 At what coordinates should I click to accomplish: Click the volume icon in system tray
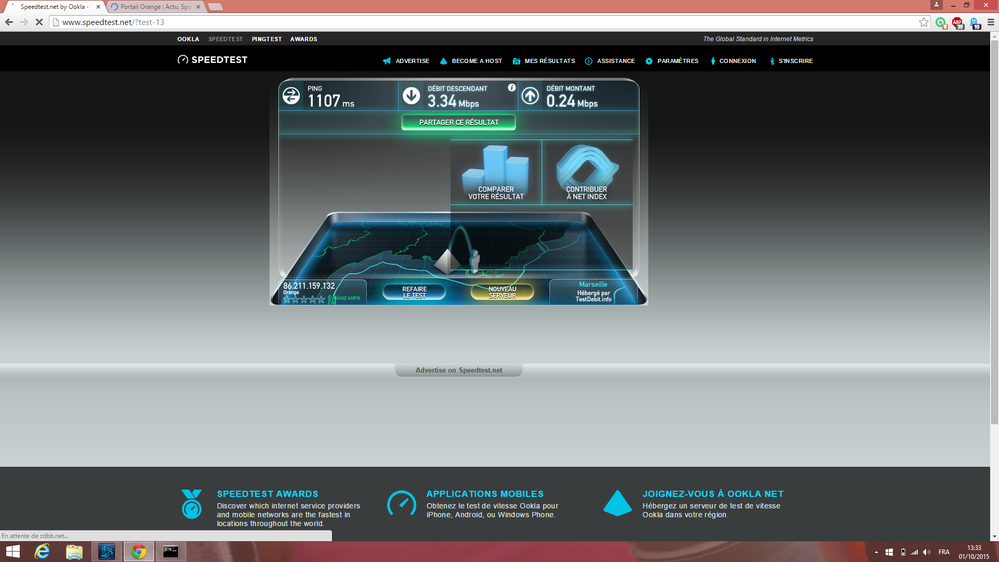tap(927, 552)
